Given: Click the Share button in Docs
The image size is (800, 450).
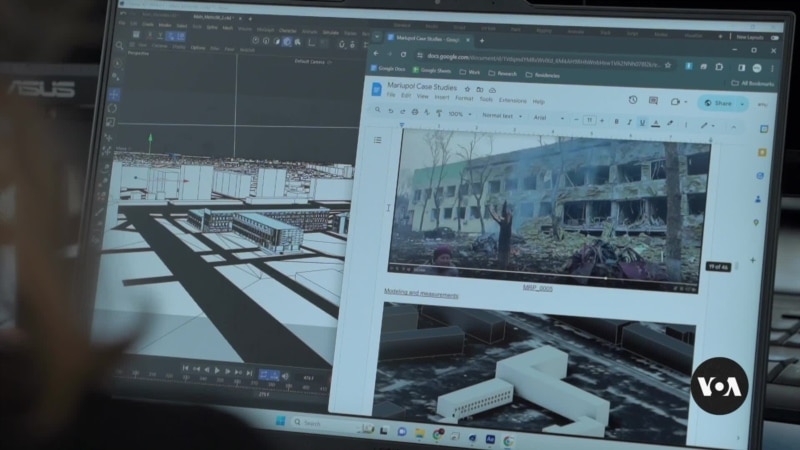Looking at the screenshot, I should tap(717, 103).
